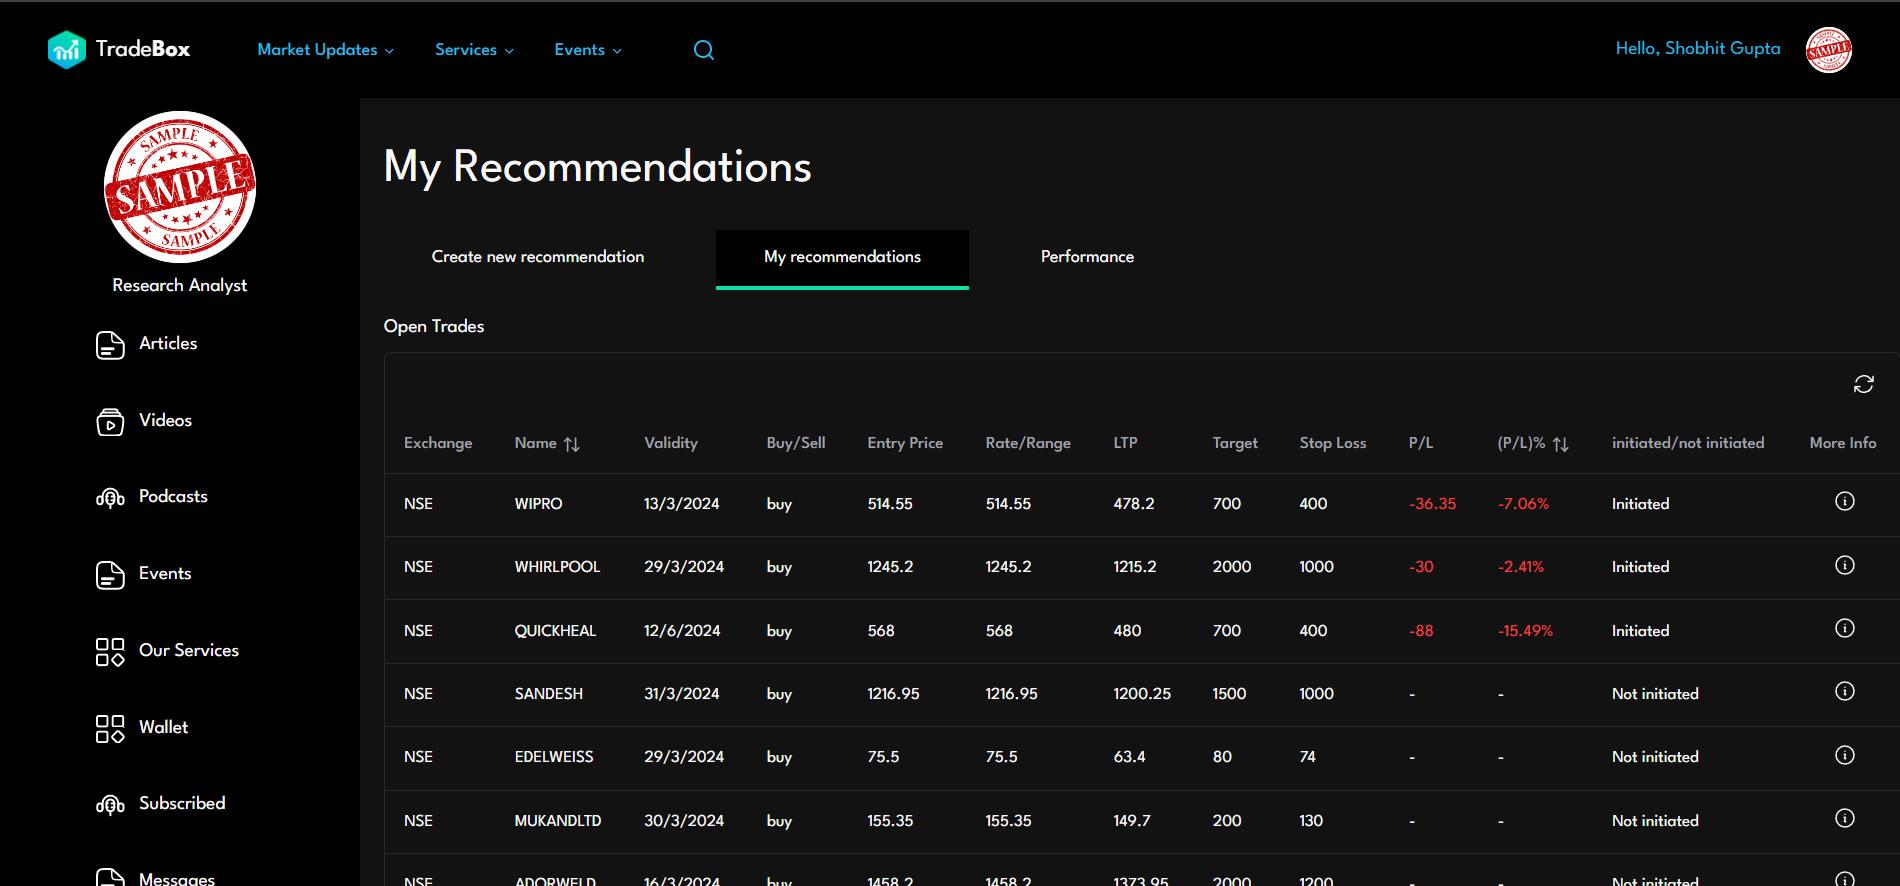The image size is (1900, 886).
Task: Open Articles in the sidebar
Action: pos(168,343)
